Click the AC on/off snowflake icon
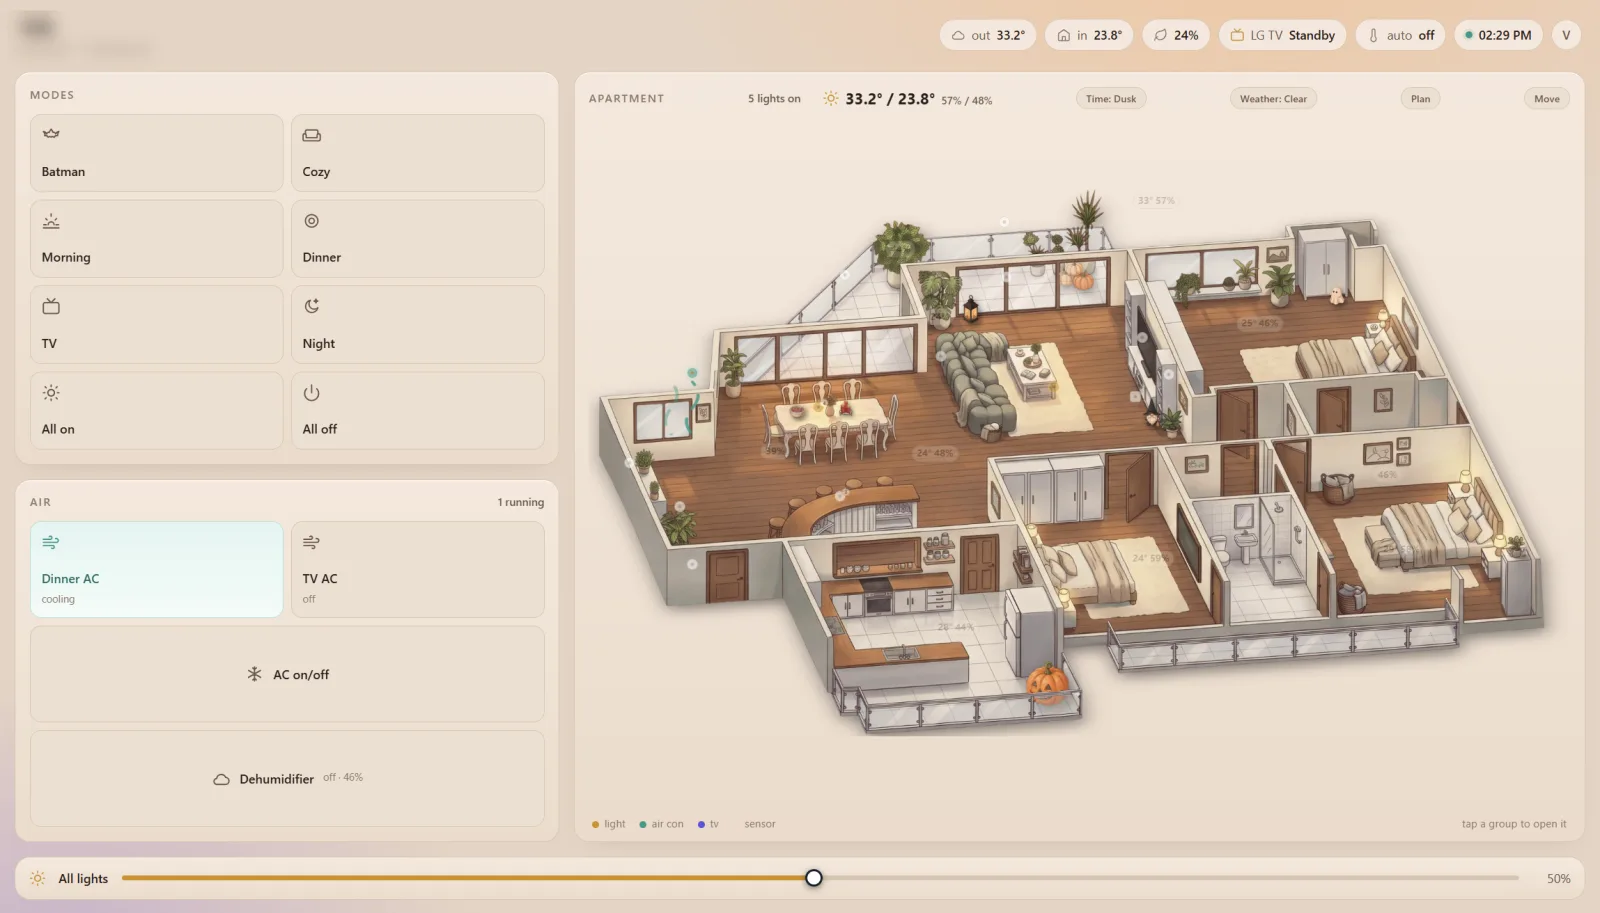The height and width of the screenshot is (913, 1600). [254, 674]
